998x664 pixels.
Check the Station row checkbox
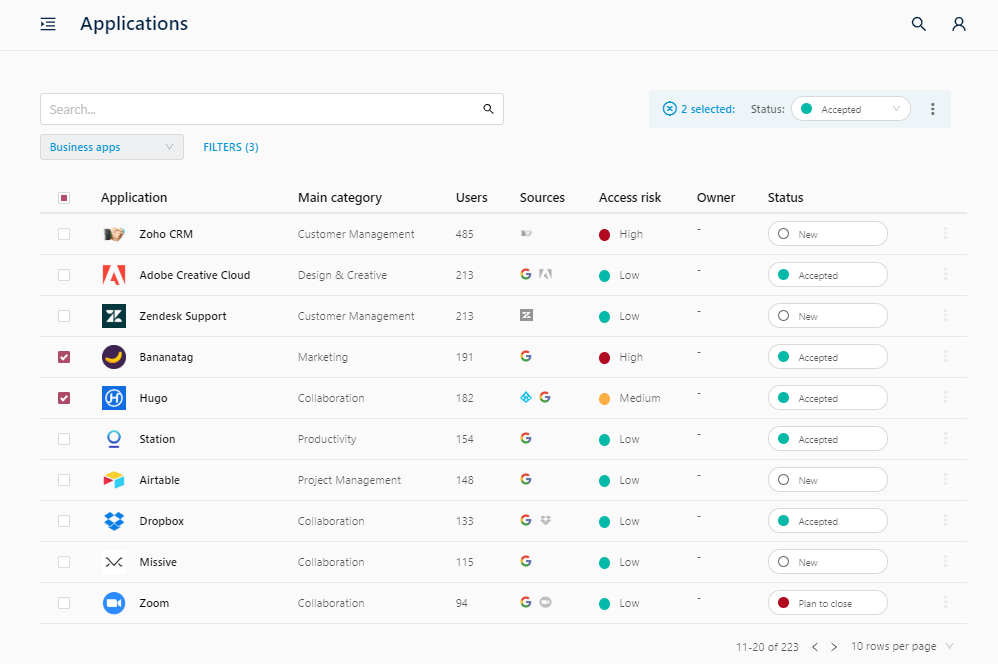64,439
